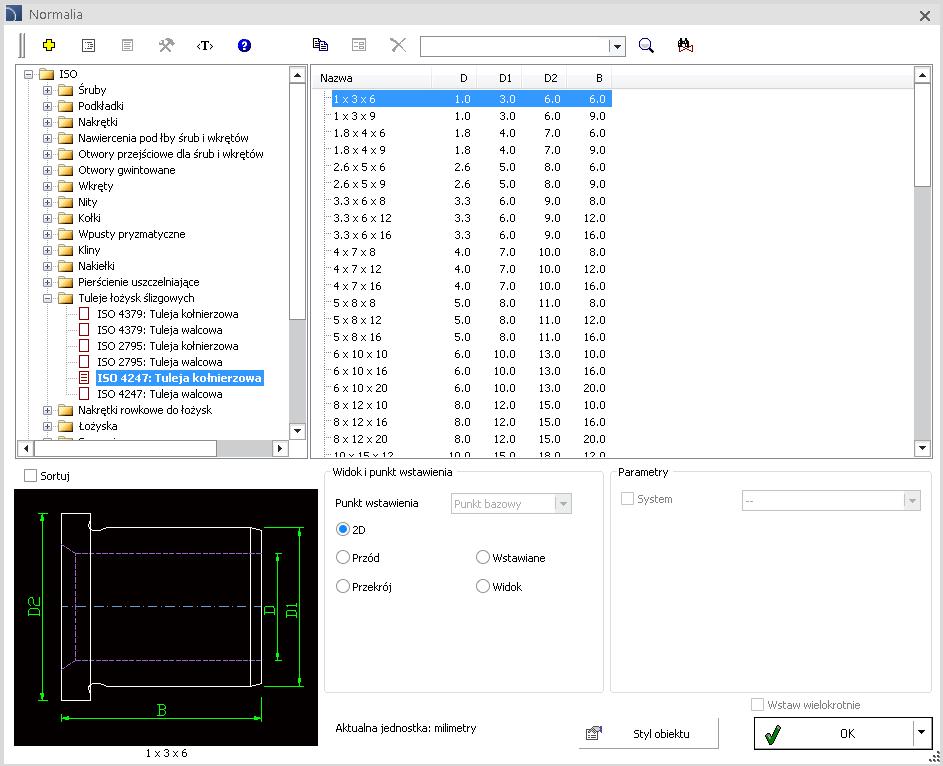Open the Punkt wstawienia dropdown
Viewport: 943px width, 766px height.
point(563,504)
